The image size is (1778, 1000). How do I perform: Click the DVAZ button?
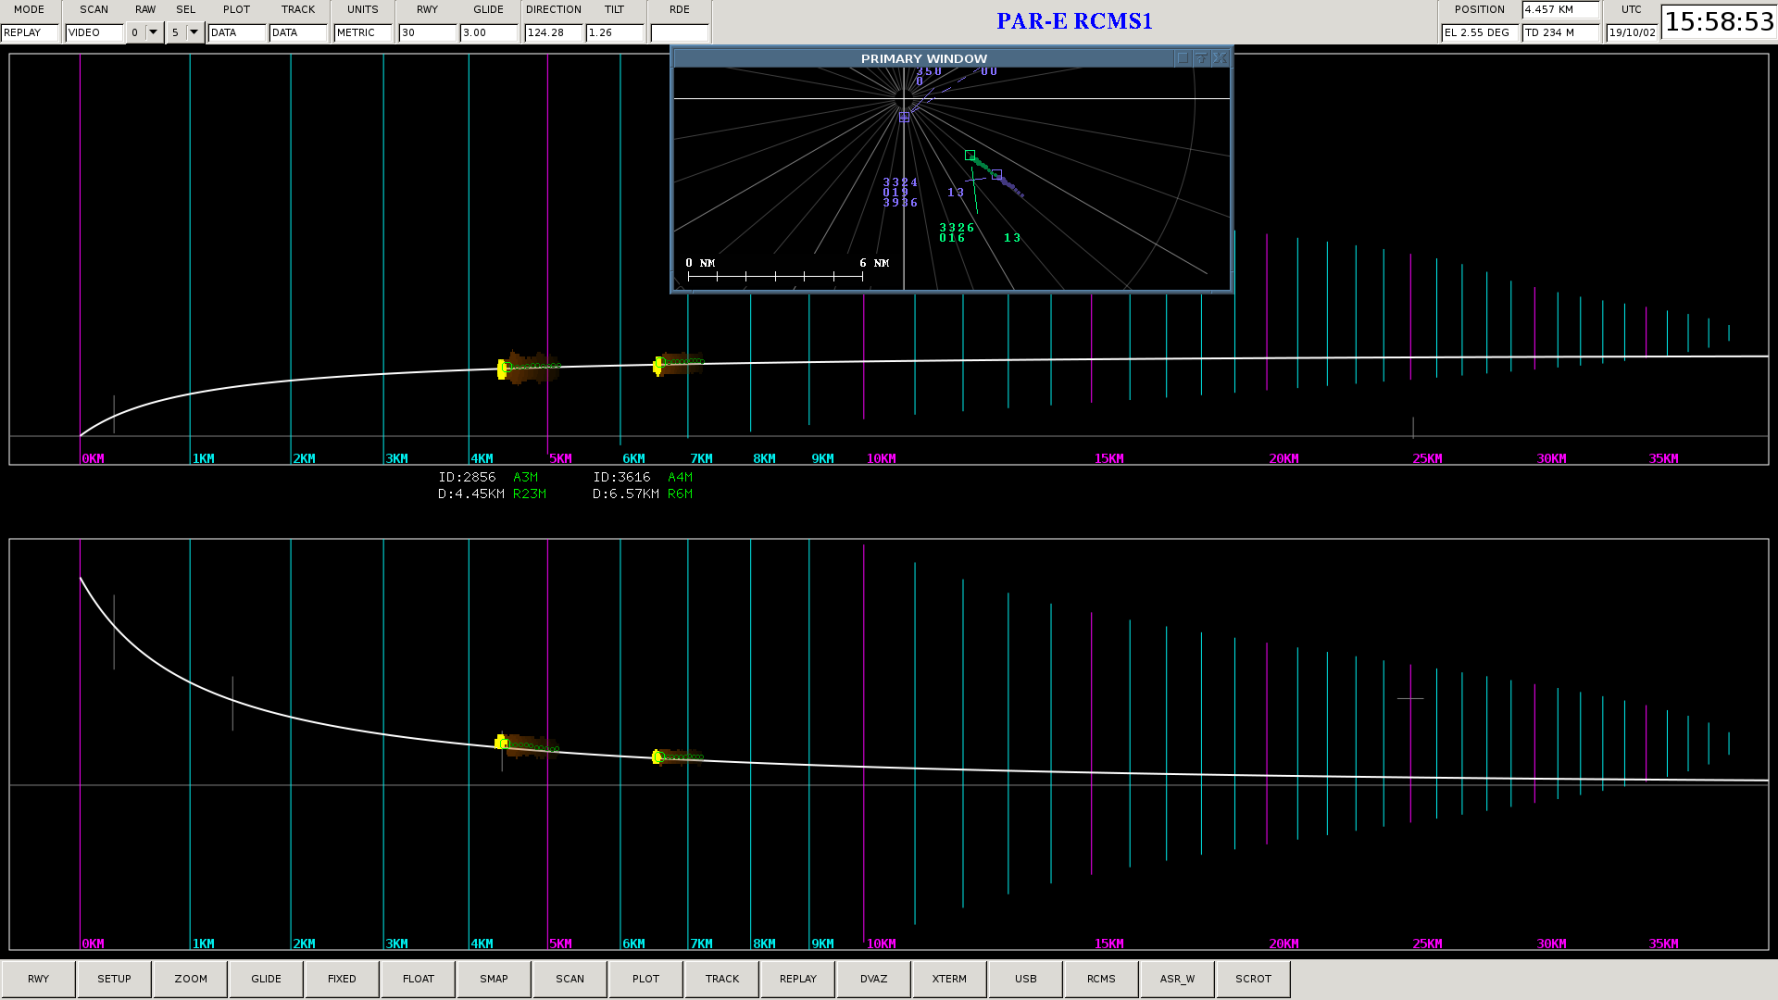coord(874,979)
